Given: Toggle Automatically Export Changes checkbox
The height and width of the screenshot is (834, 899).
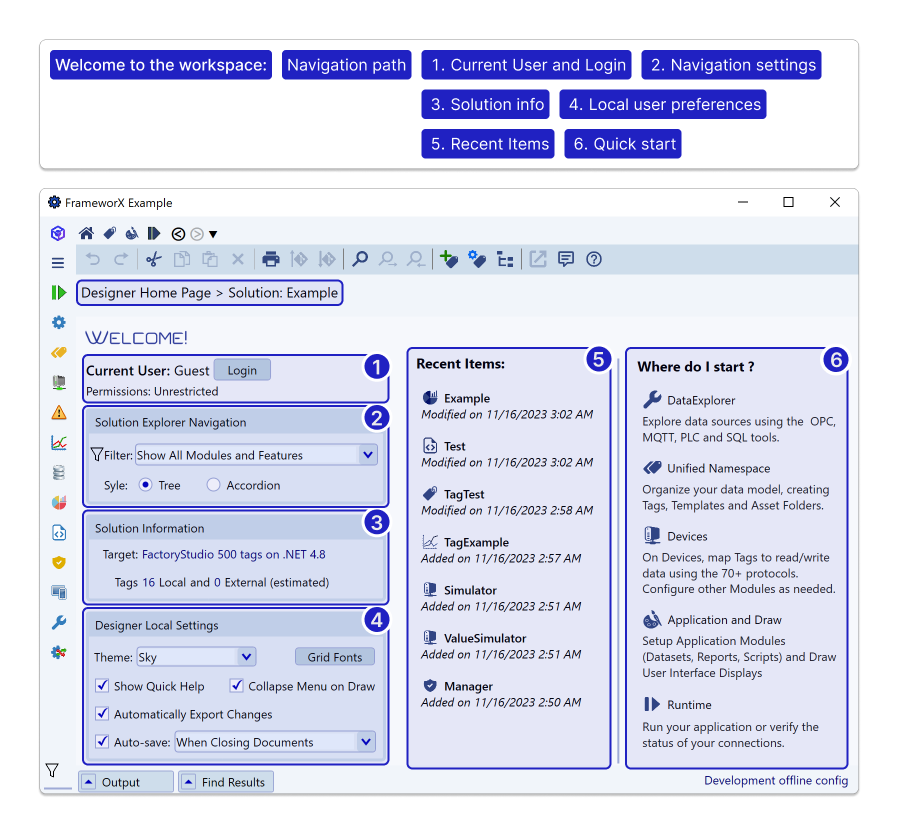Looking at the screenshot, I should tap(102, 714).
